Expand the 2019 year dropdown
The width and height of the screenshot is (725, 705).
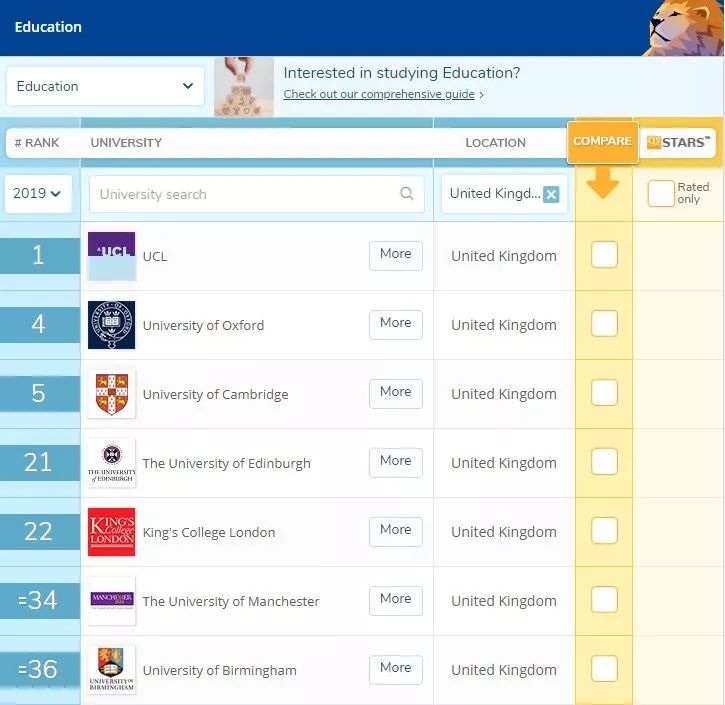point(39,194)
